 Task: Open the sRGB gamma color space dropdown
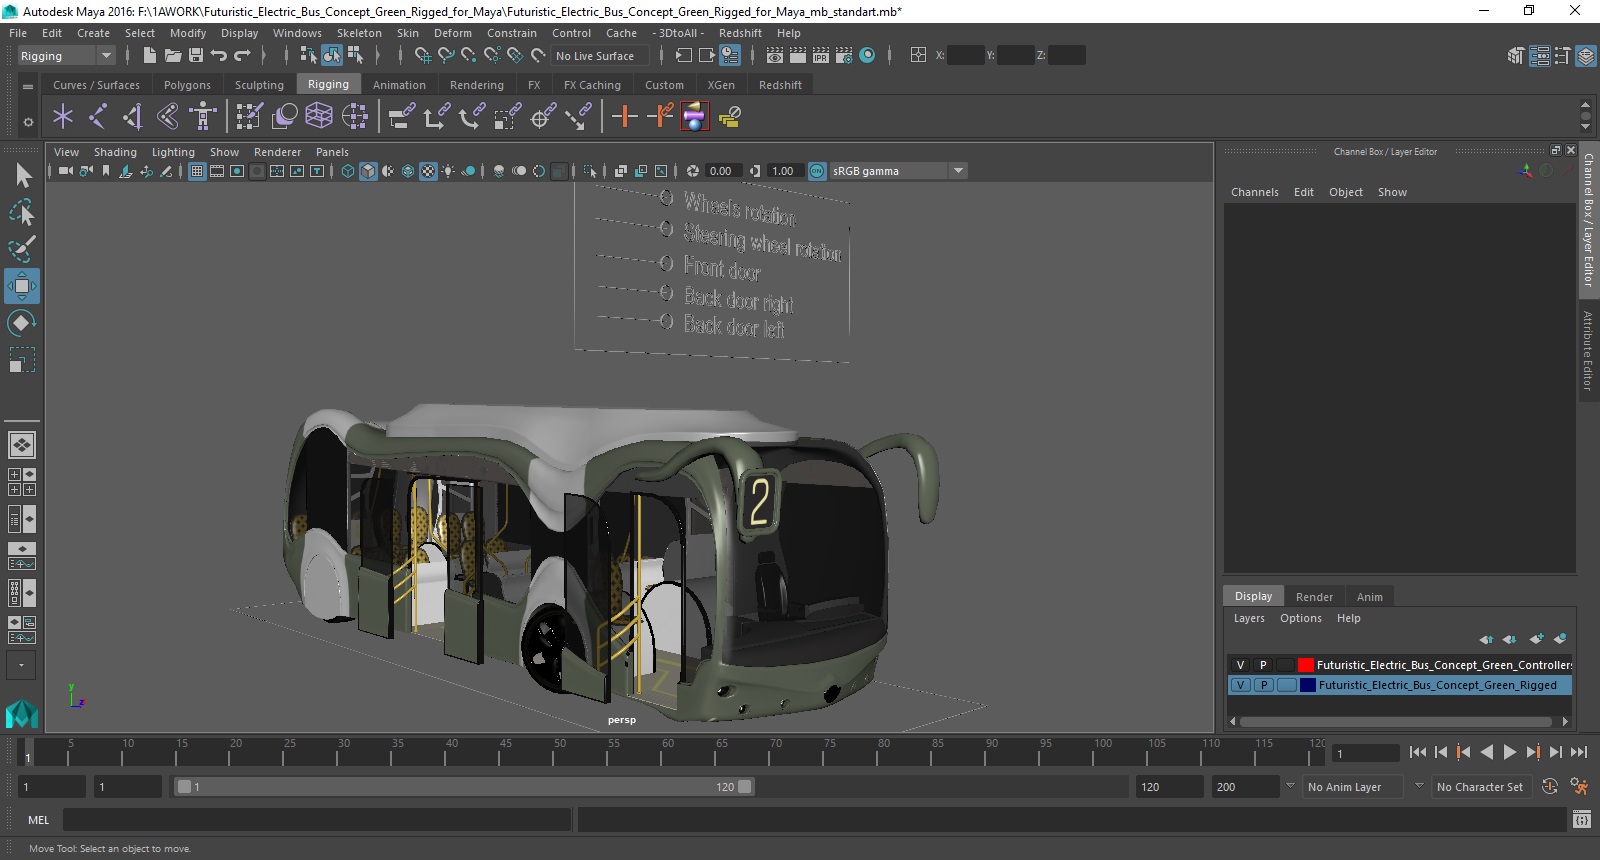click(898, 171)
